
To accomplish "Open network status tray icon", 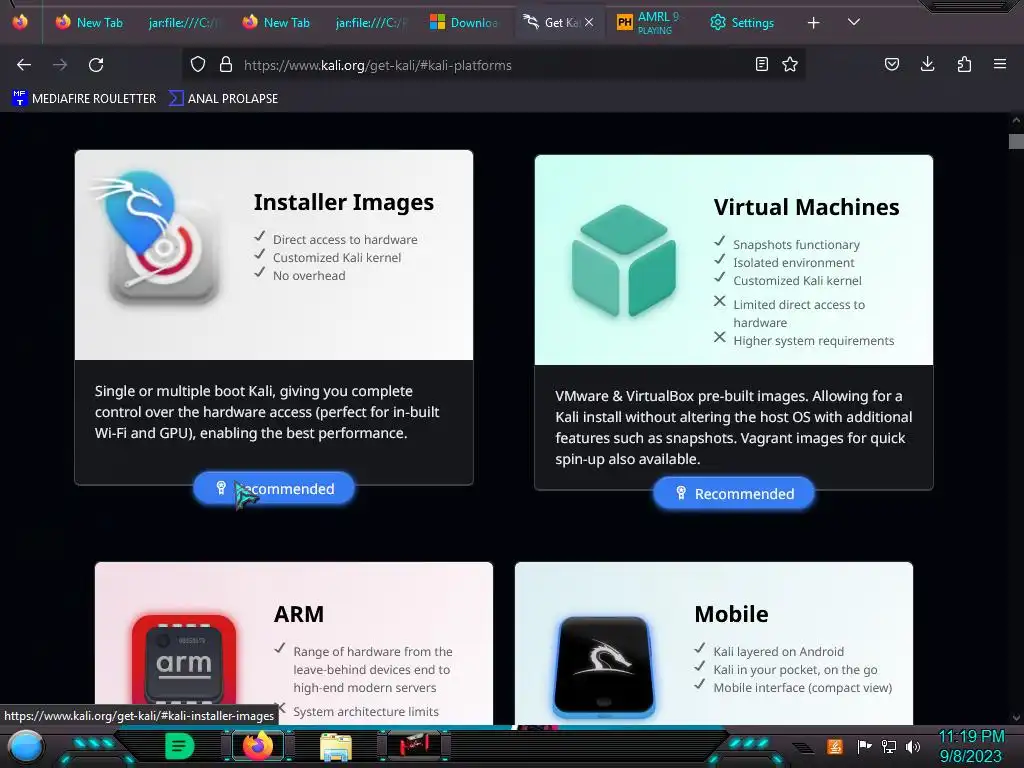I will pos(888,746).
